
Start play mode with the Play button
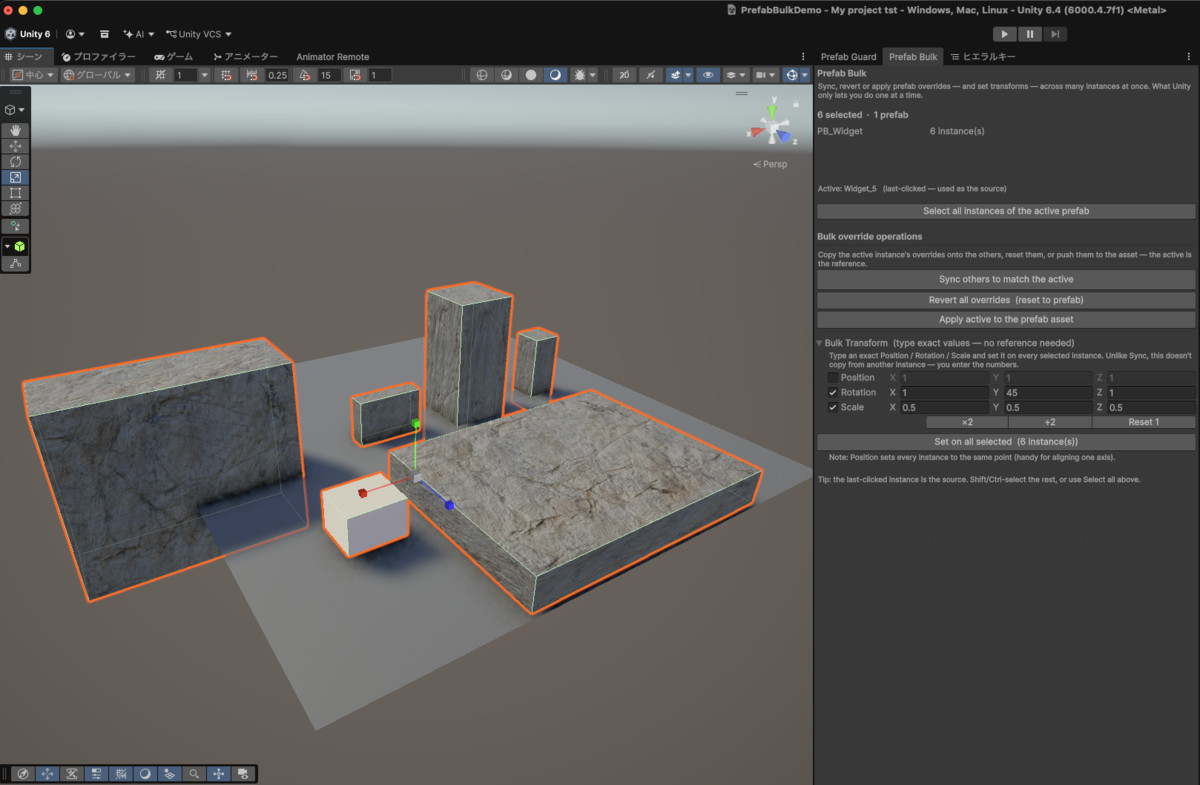pos(1004,34)
